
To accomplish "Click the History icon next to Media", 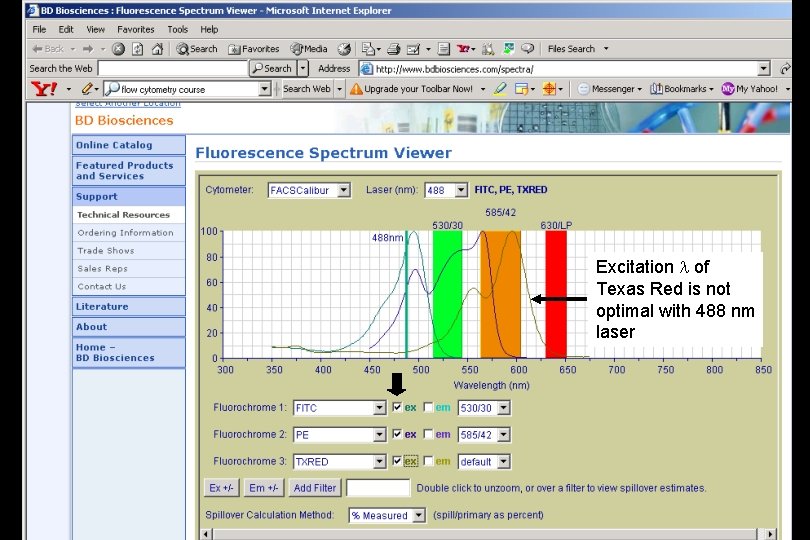I will [344, 49].
